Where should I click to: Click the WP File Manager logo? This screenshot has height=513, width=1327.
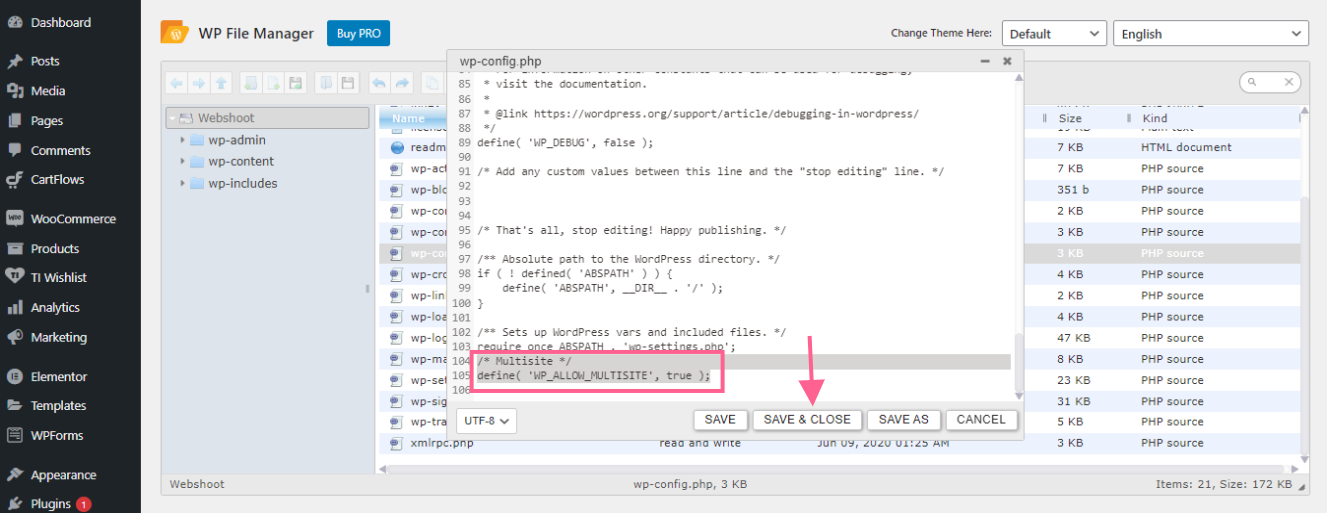[x=175, y=33]
